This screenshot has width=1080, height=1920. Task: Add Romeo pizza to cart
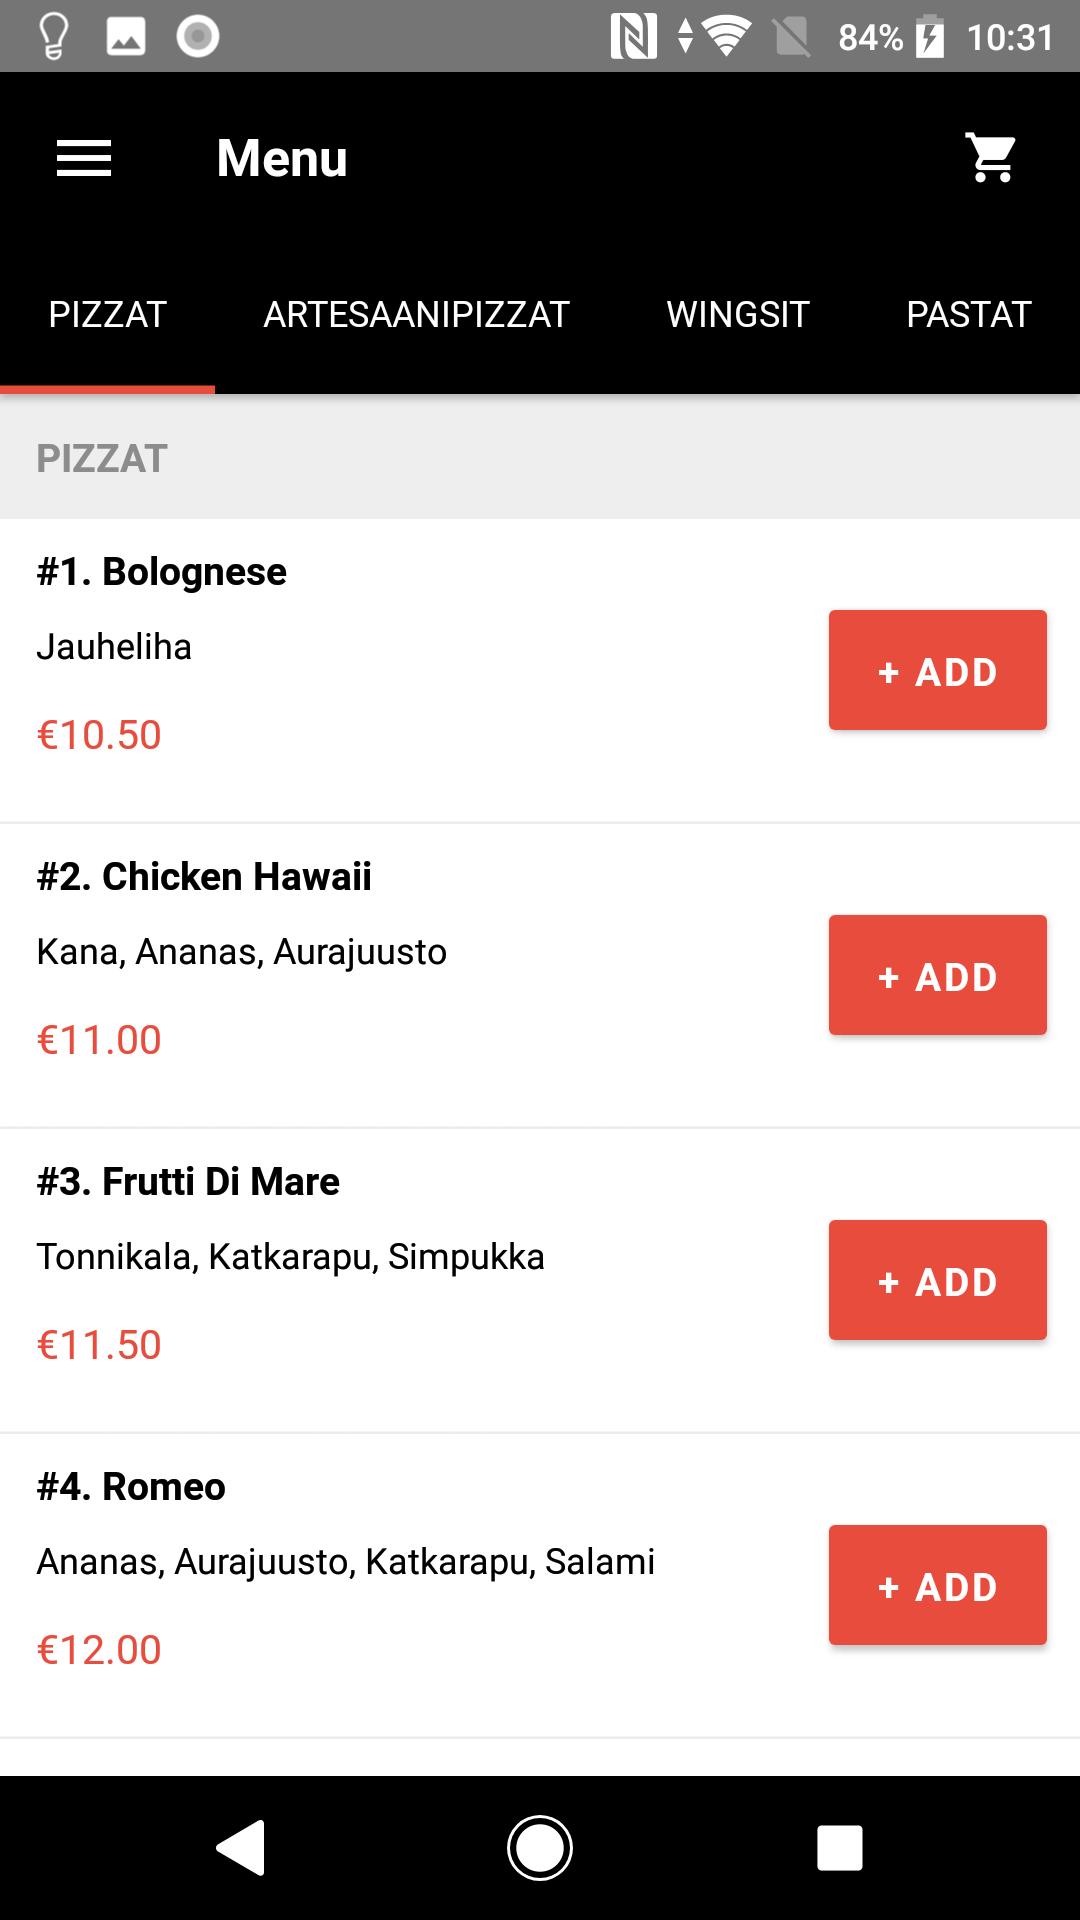click(x=937, y=1585)
